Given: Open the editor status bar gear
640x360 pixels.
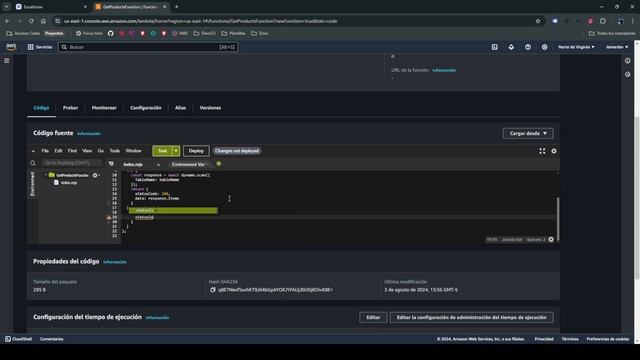Looking at the screenshot, I should point(551,240).
